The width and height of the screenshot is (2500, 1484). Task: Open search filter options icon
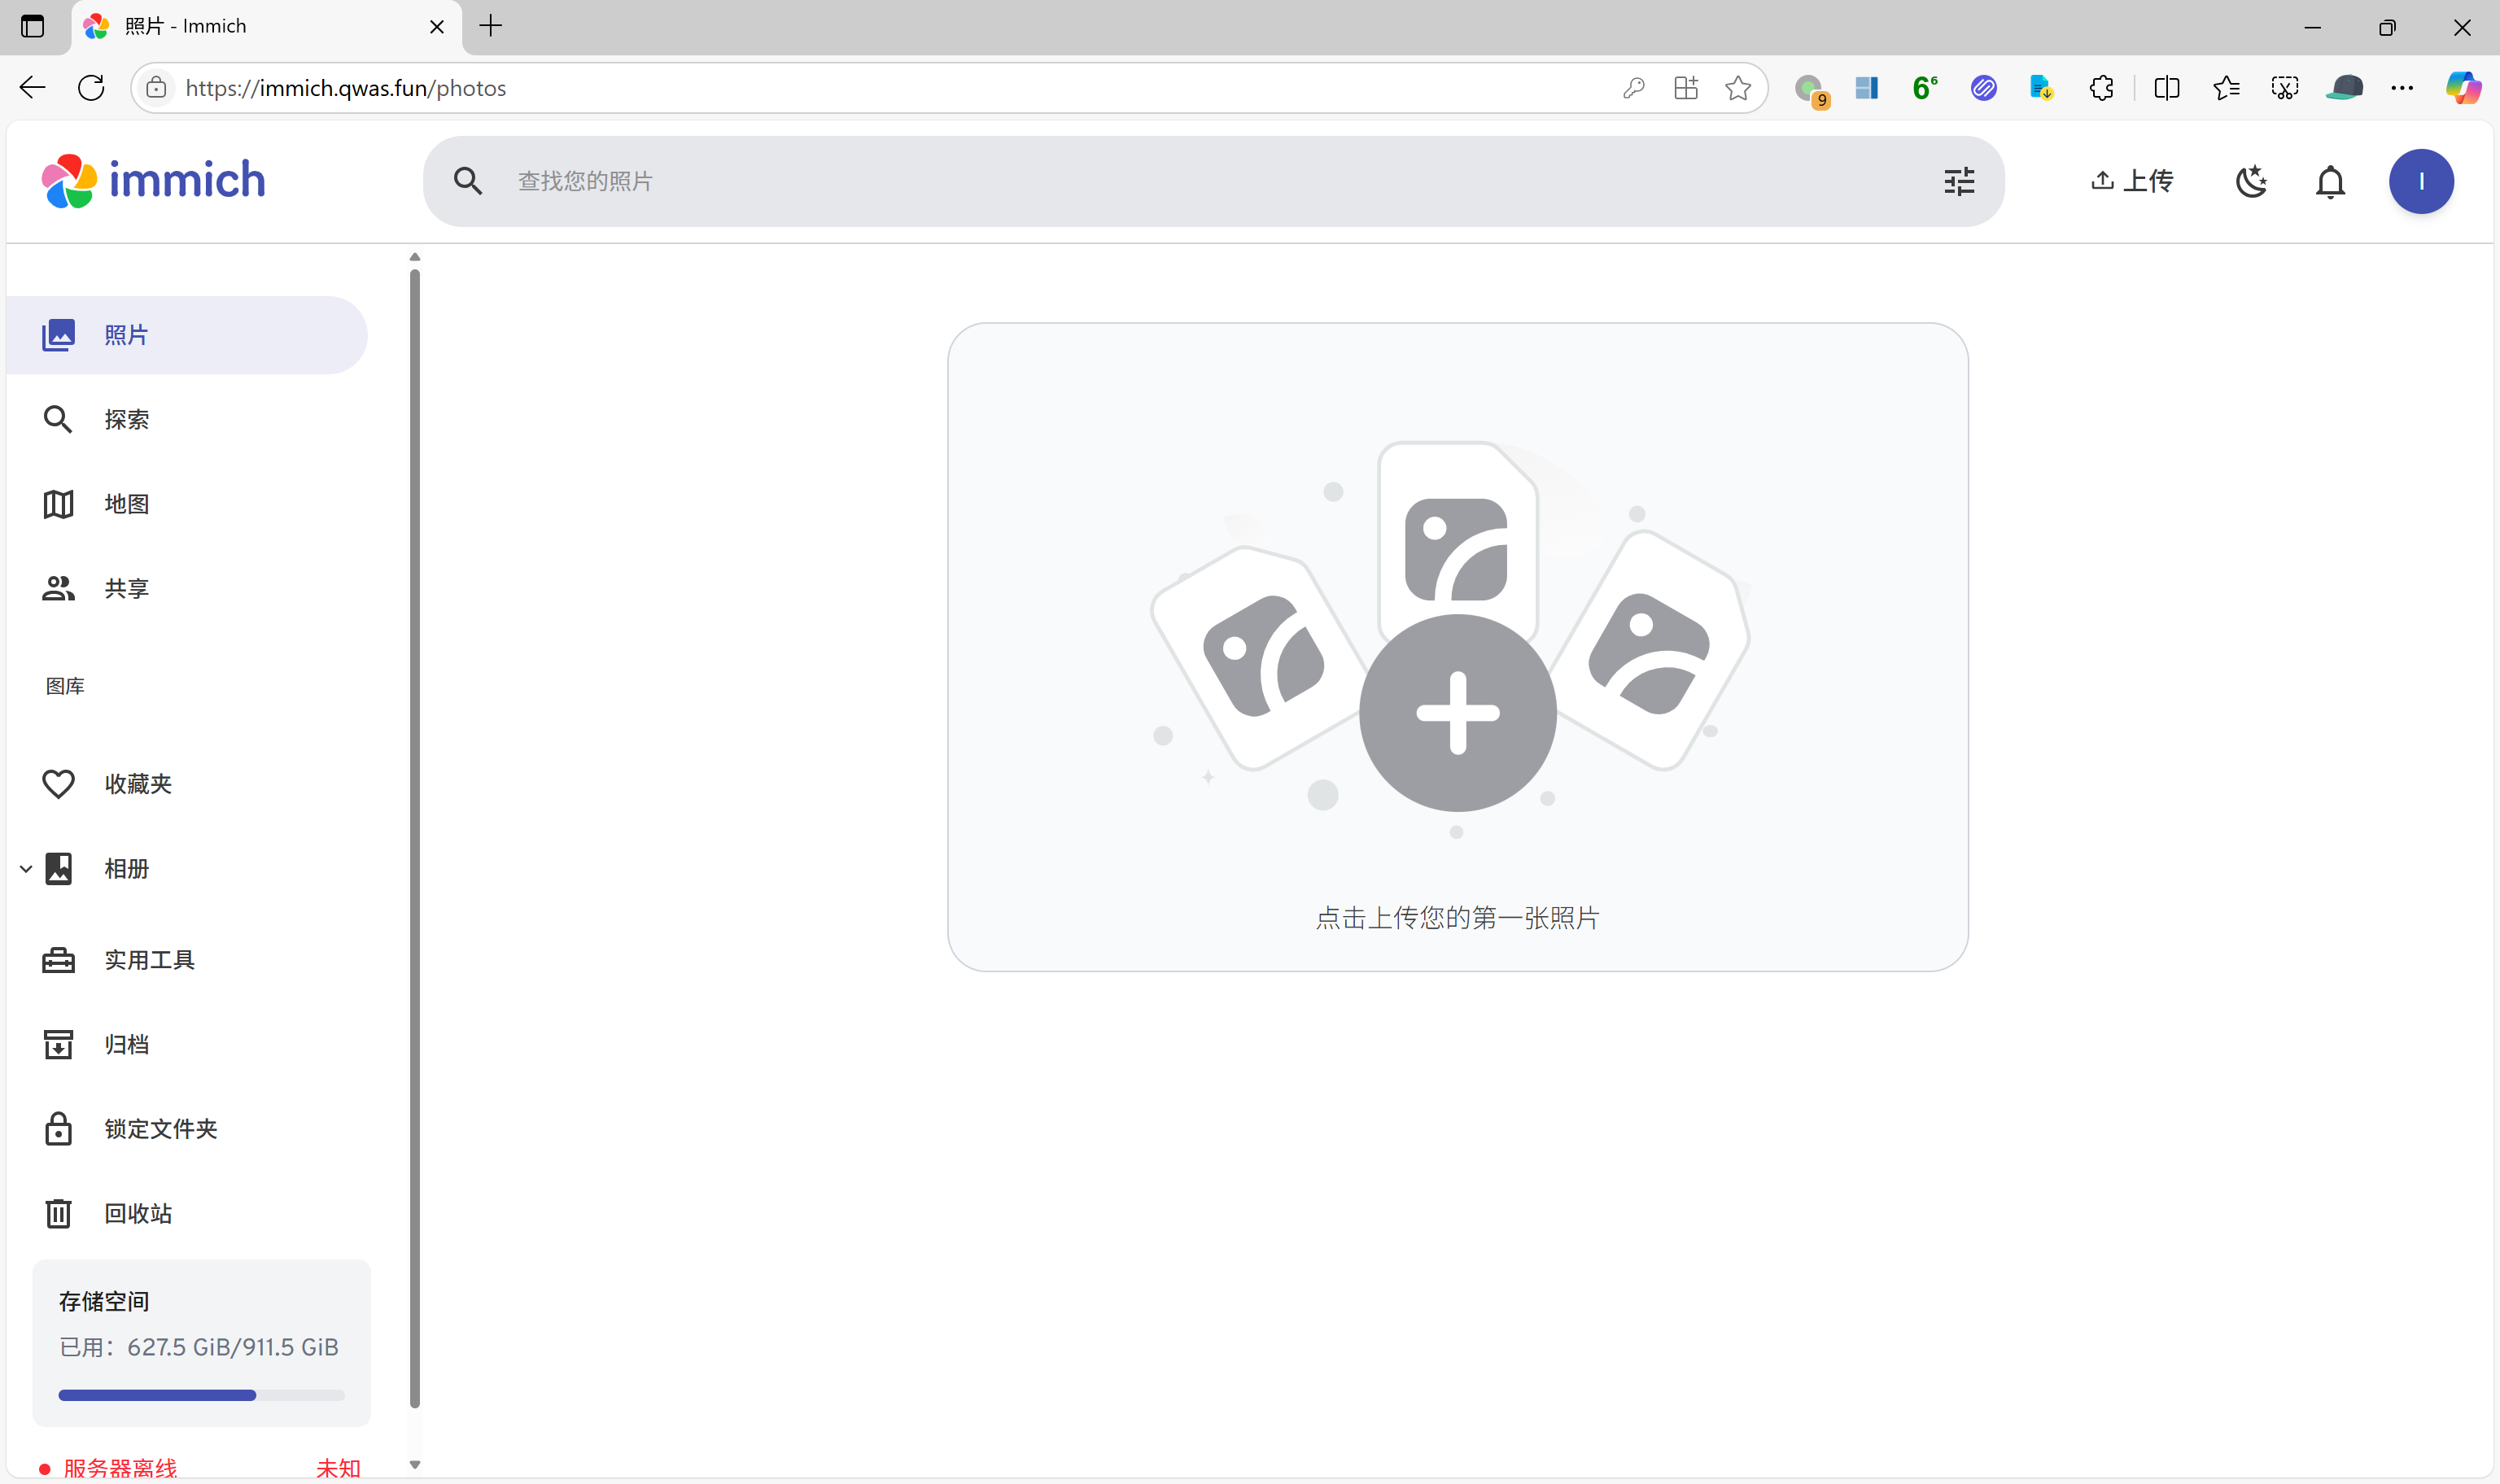[1959, 182]
